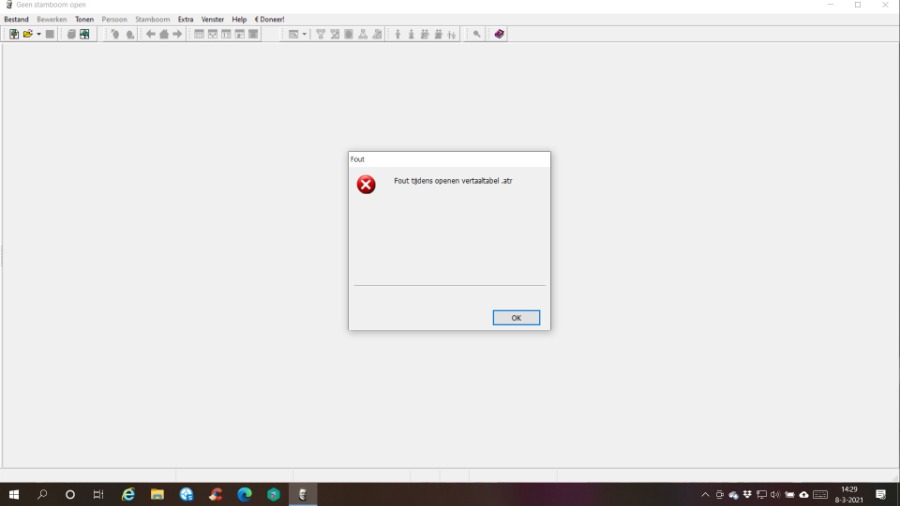This screenshot has height=506, width=900.
Task: Click the open folder toolbar icon
Action: pyautogui.click(x=28, y=34)
